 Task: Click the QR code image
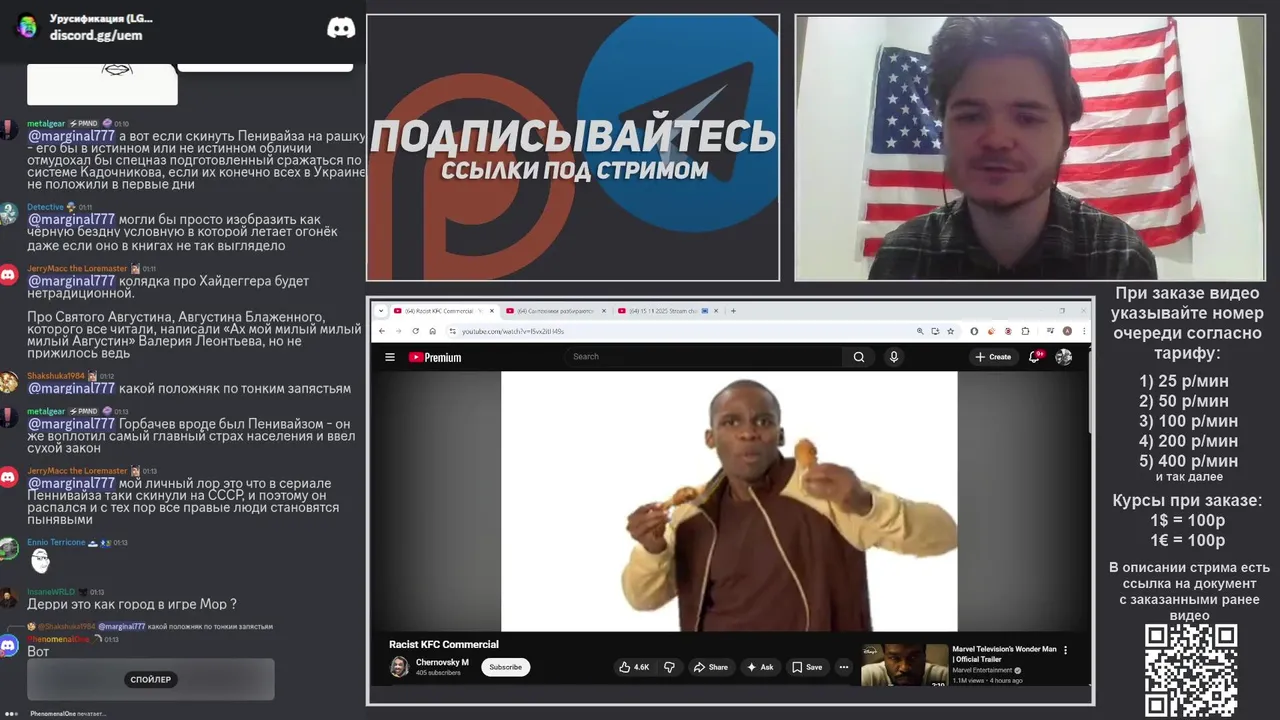click(1191, 671)
